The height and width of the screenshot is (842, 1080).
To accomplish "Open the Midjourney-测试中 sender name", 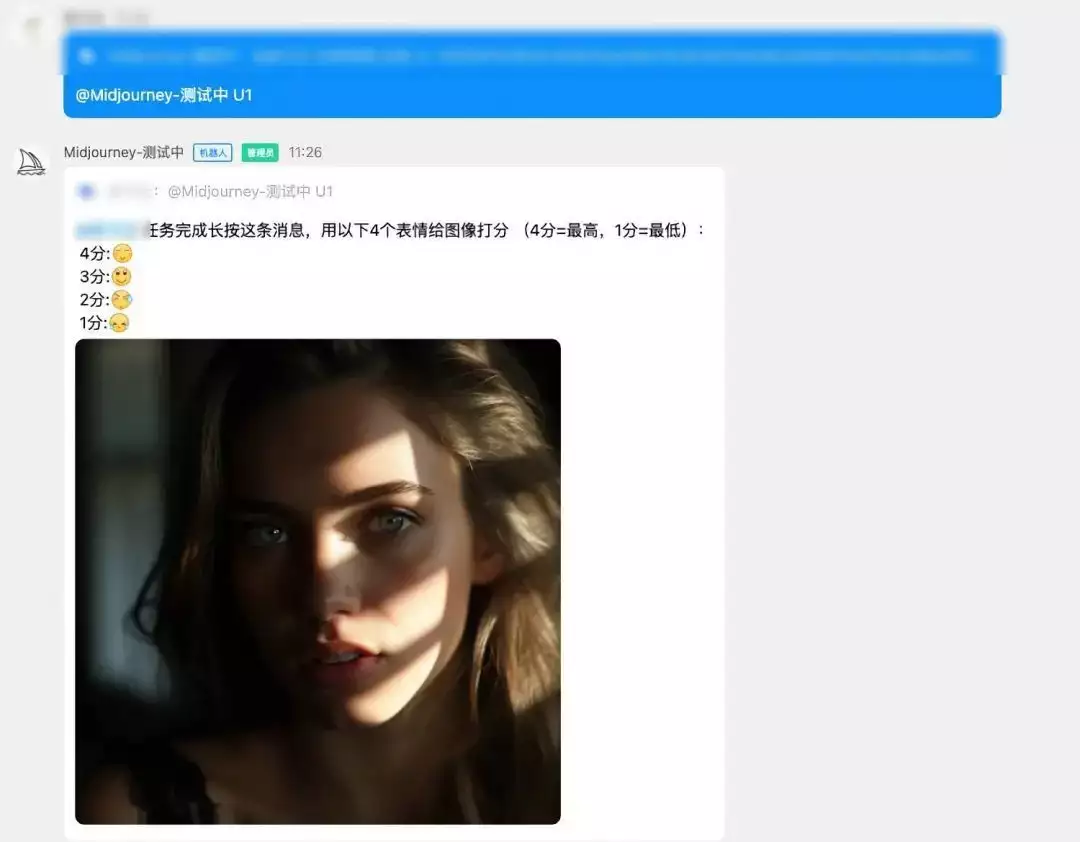I will [x=123, y=153].
